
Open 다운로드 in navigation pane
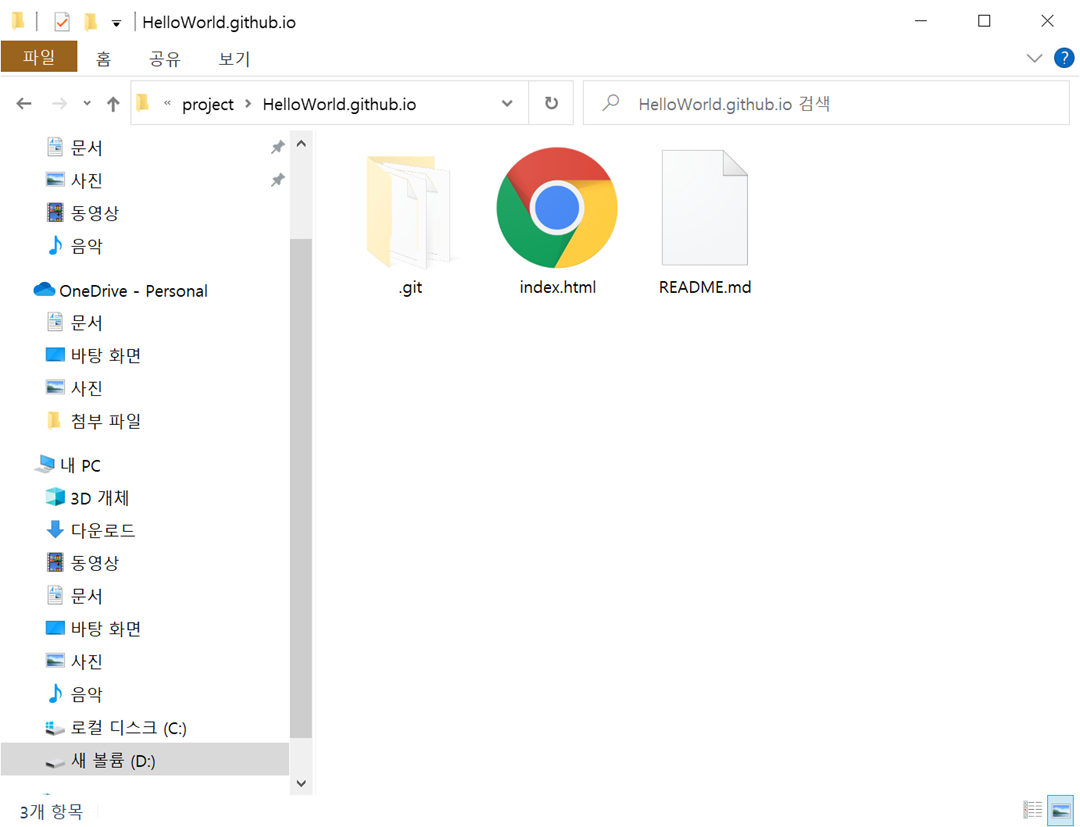[103, 530]
